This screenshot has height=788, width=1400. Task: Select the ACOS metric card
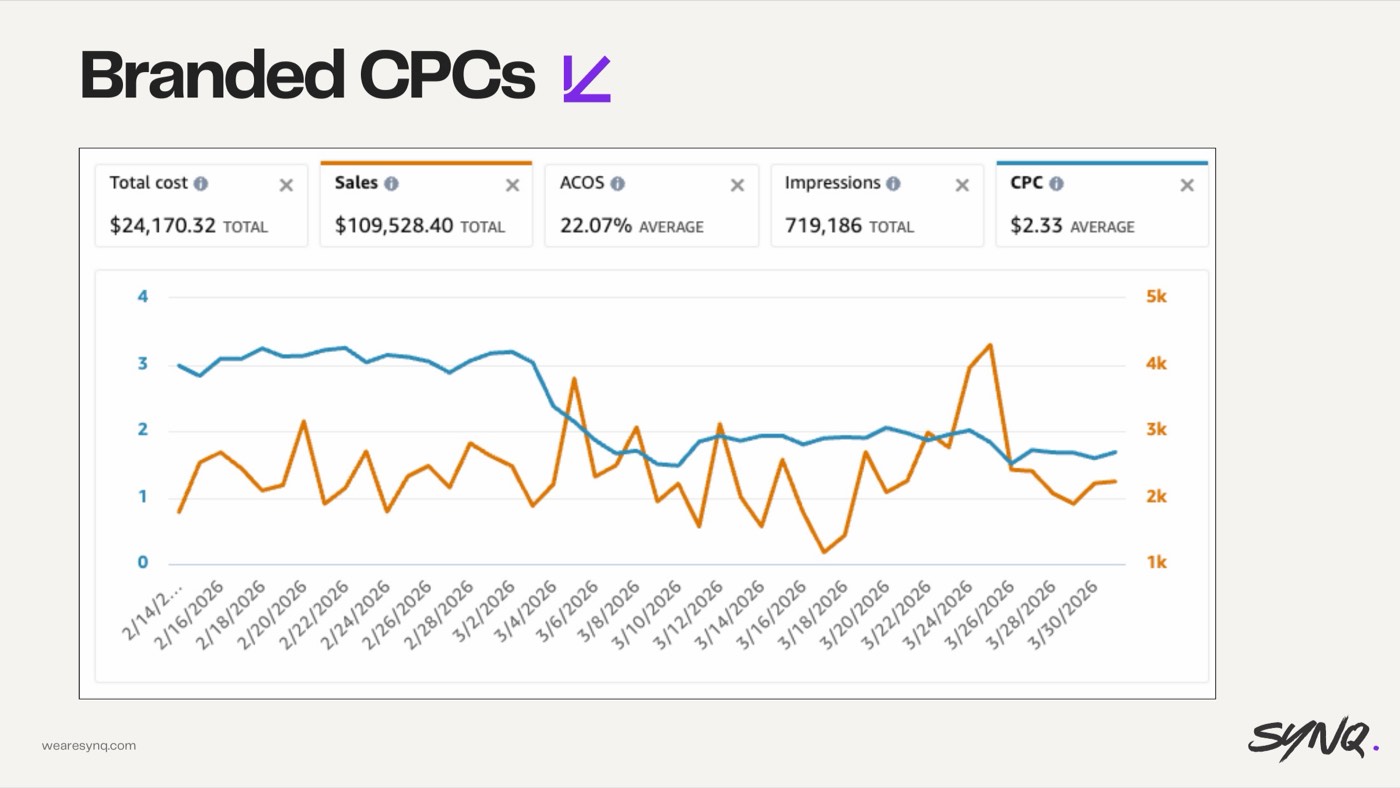651,205
